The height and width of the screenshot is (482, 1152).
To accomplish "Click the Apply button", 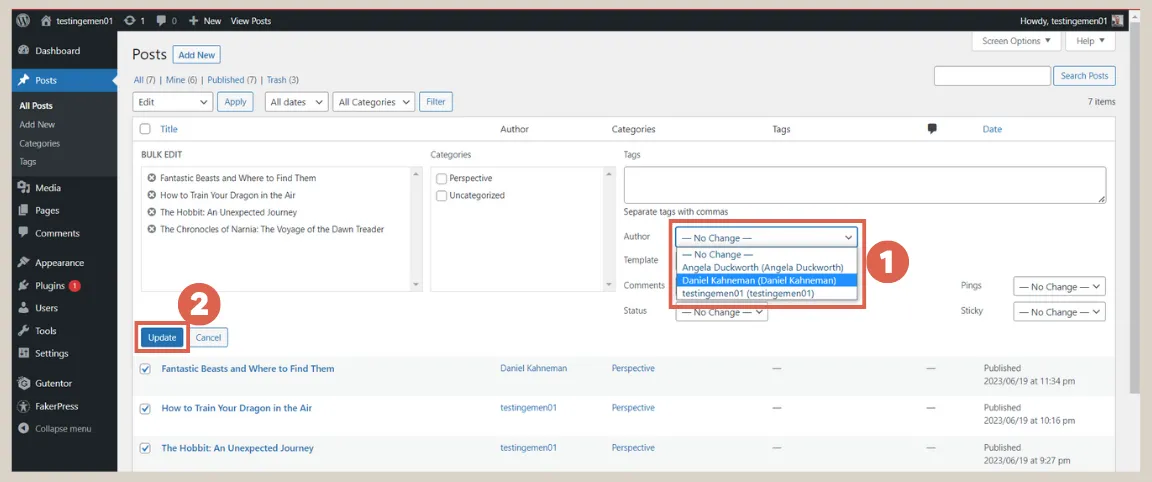I will [235, 102].
